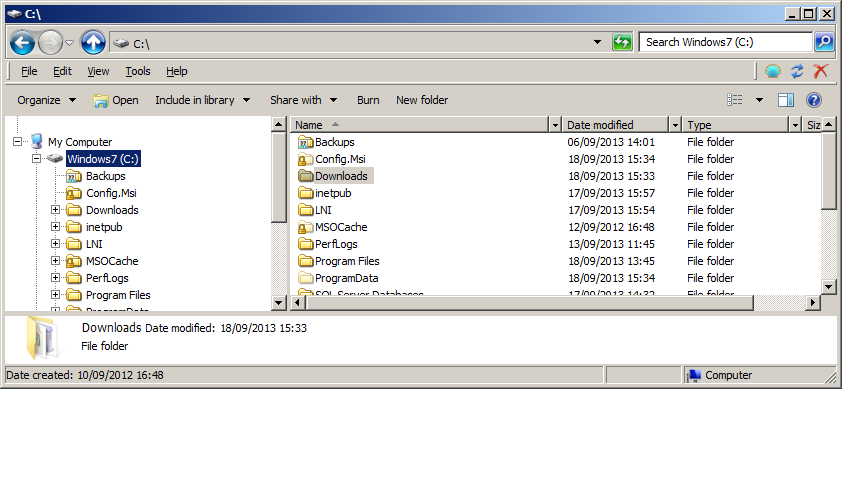Go back with the blue Back arrow

tap(23, 42)
